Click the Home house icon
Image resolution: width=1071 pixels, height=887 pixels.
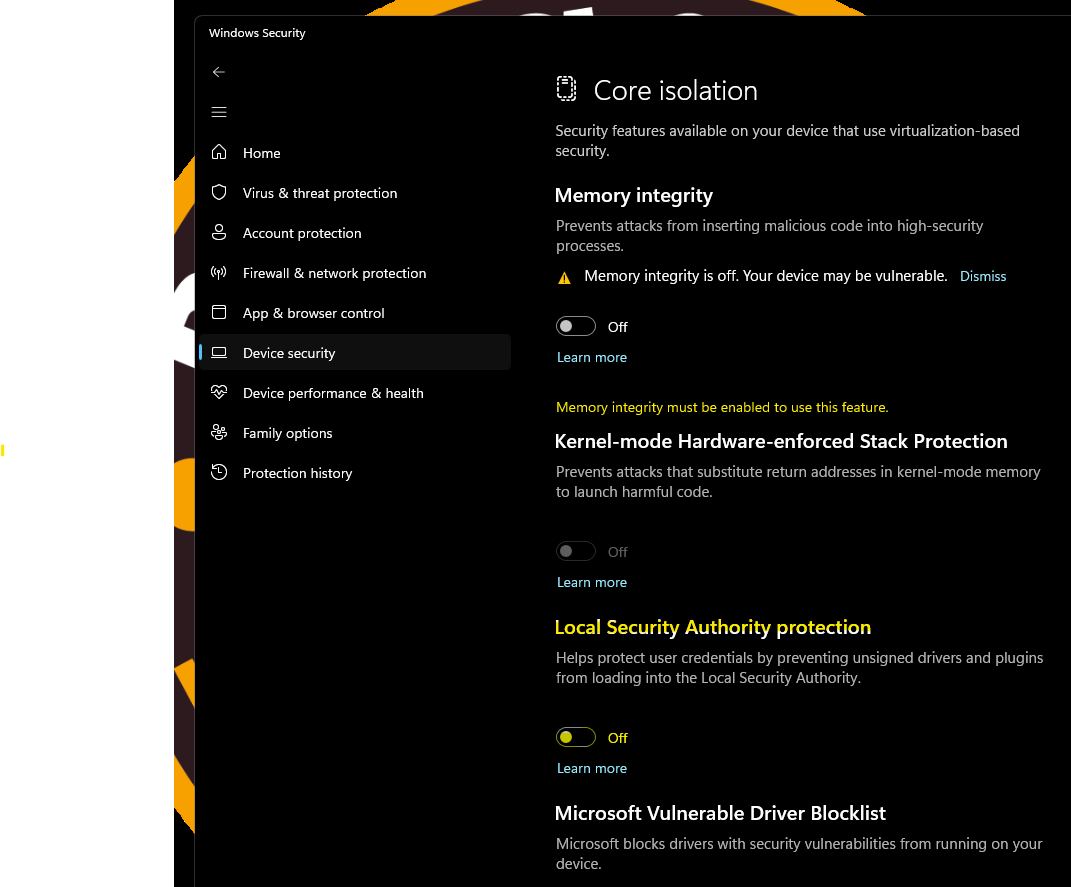click(219, 152)
